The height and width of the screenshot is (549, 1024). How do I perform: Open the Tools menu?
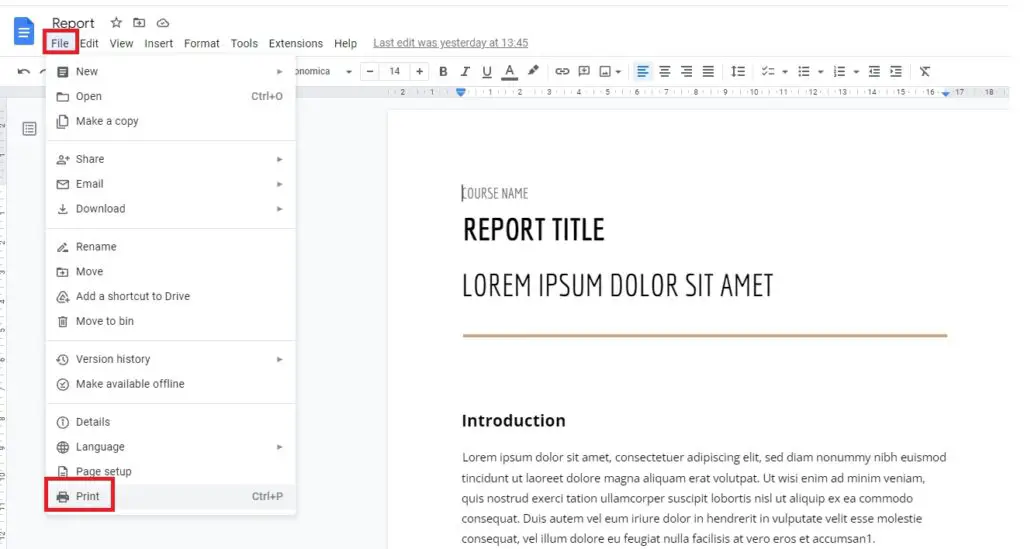244,43
